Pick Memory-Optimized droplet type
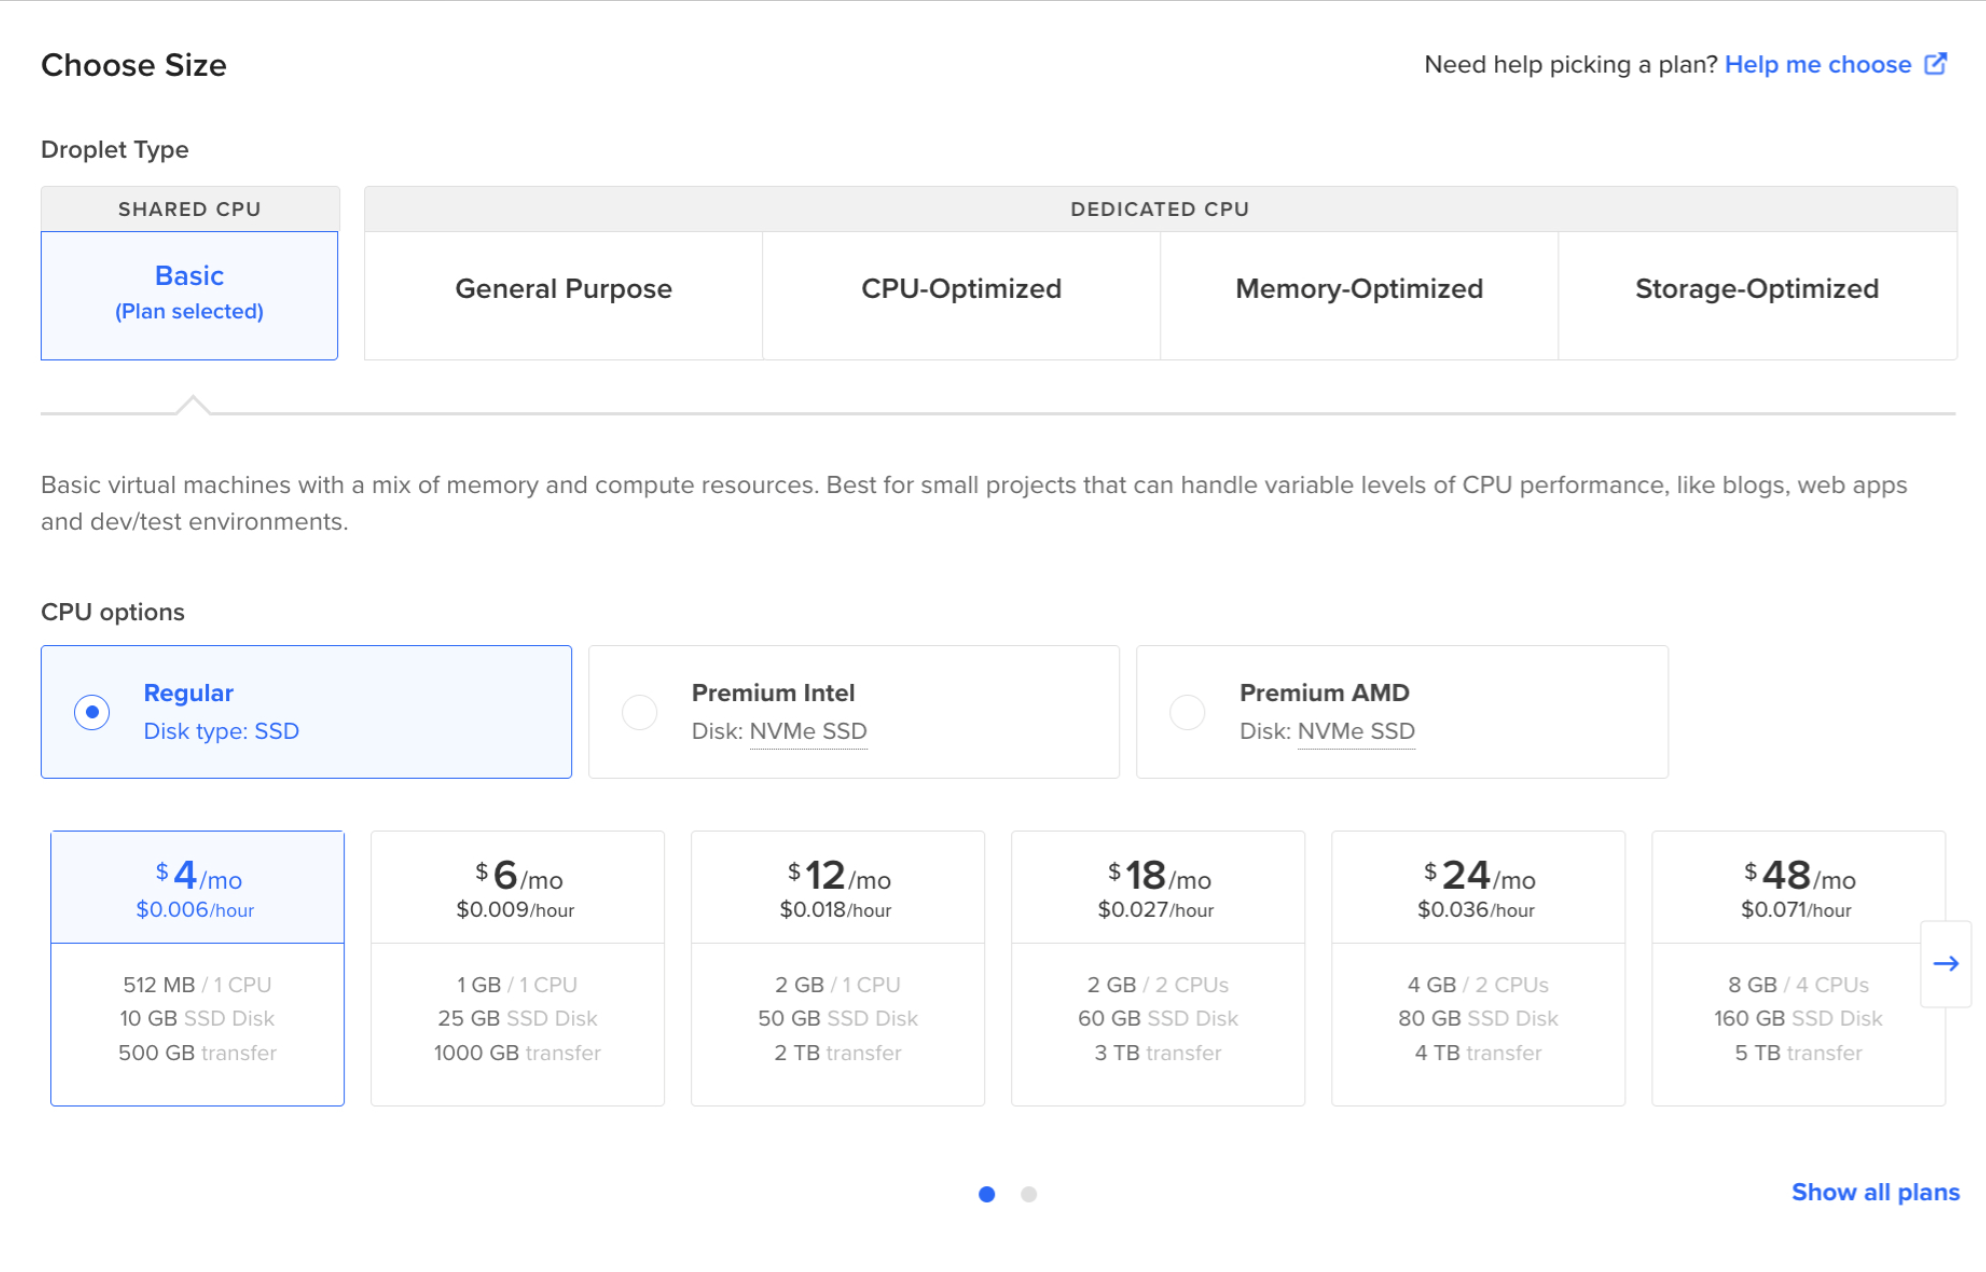 click(x=1359, y=290)
